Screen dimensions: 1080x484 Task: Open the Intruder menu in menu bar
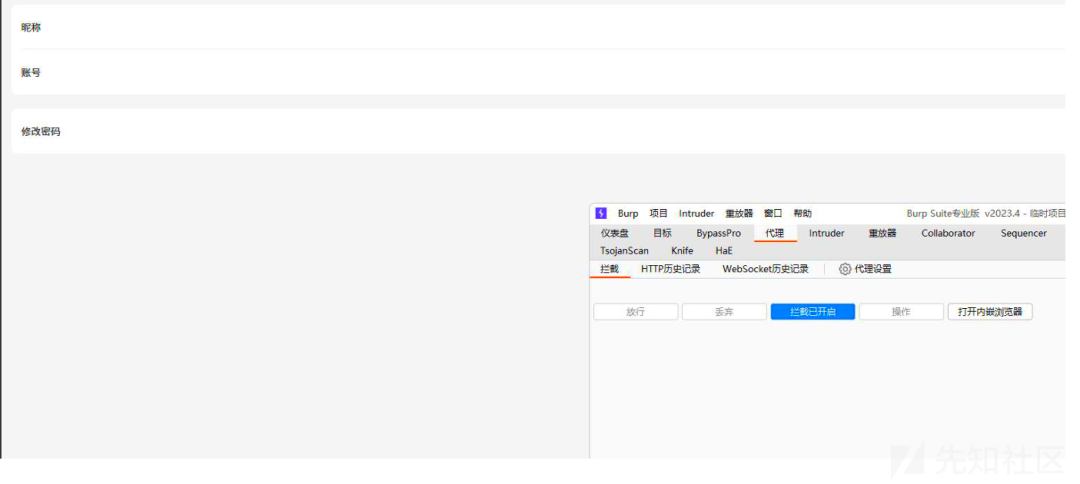[696, 213]
